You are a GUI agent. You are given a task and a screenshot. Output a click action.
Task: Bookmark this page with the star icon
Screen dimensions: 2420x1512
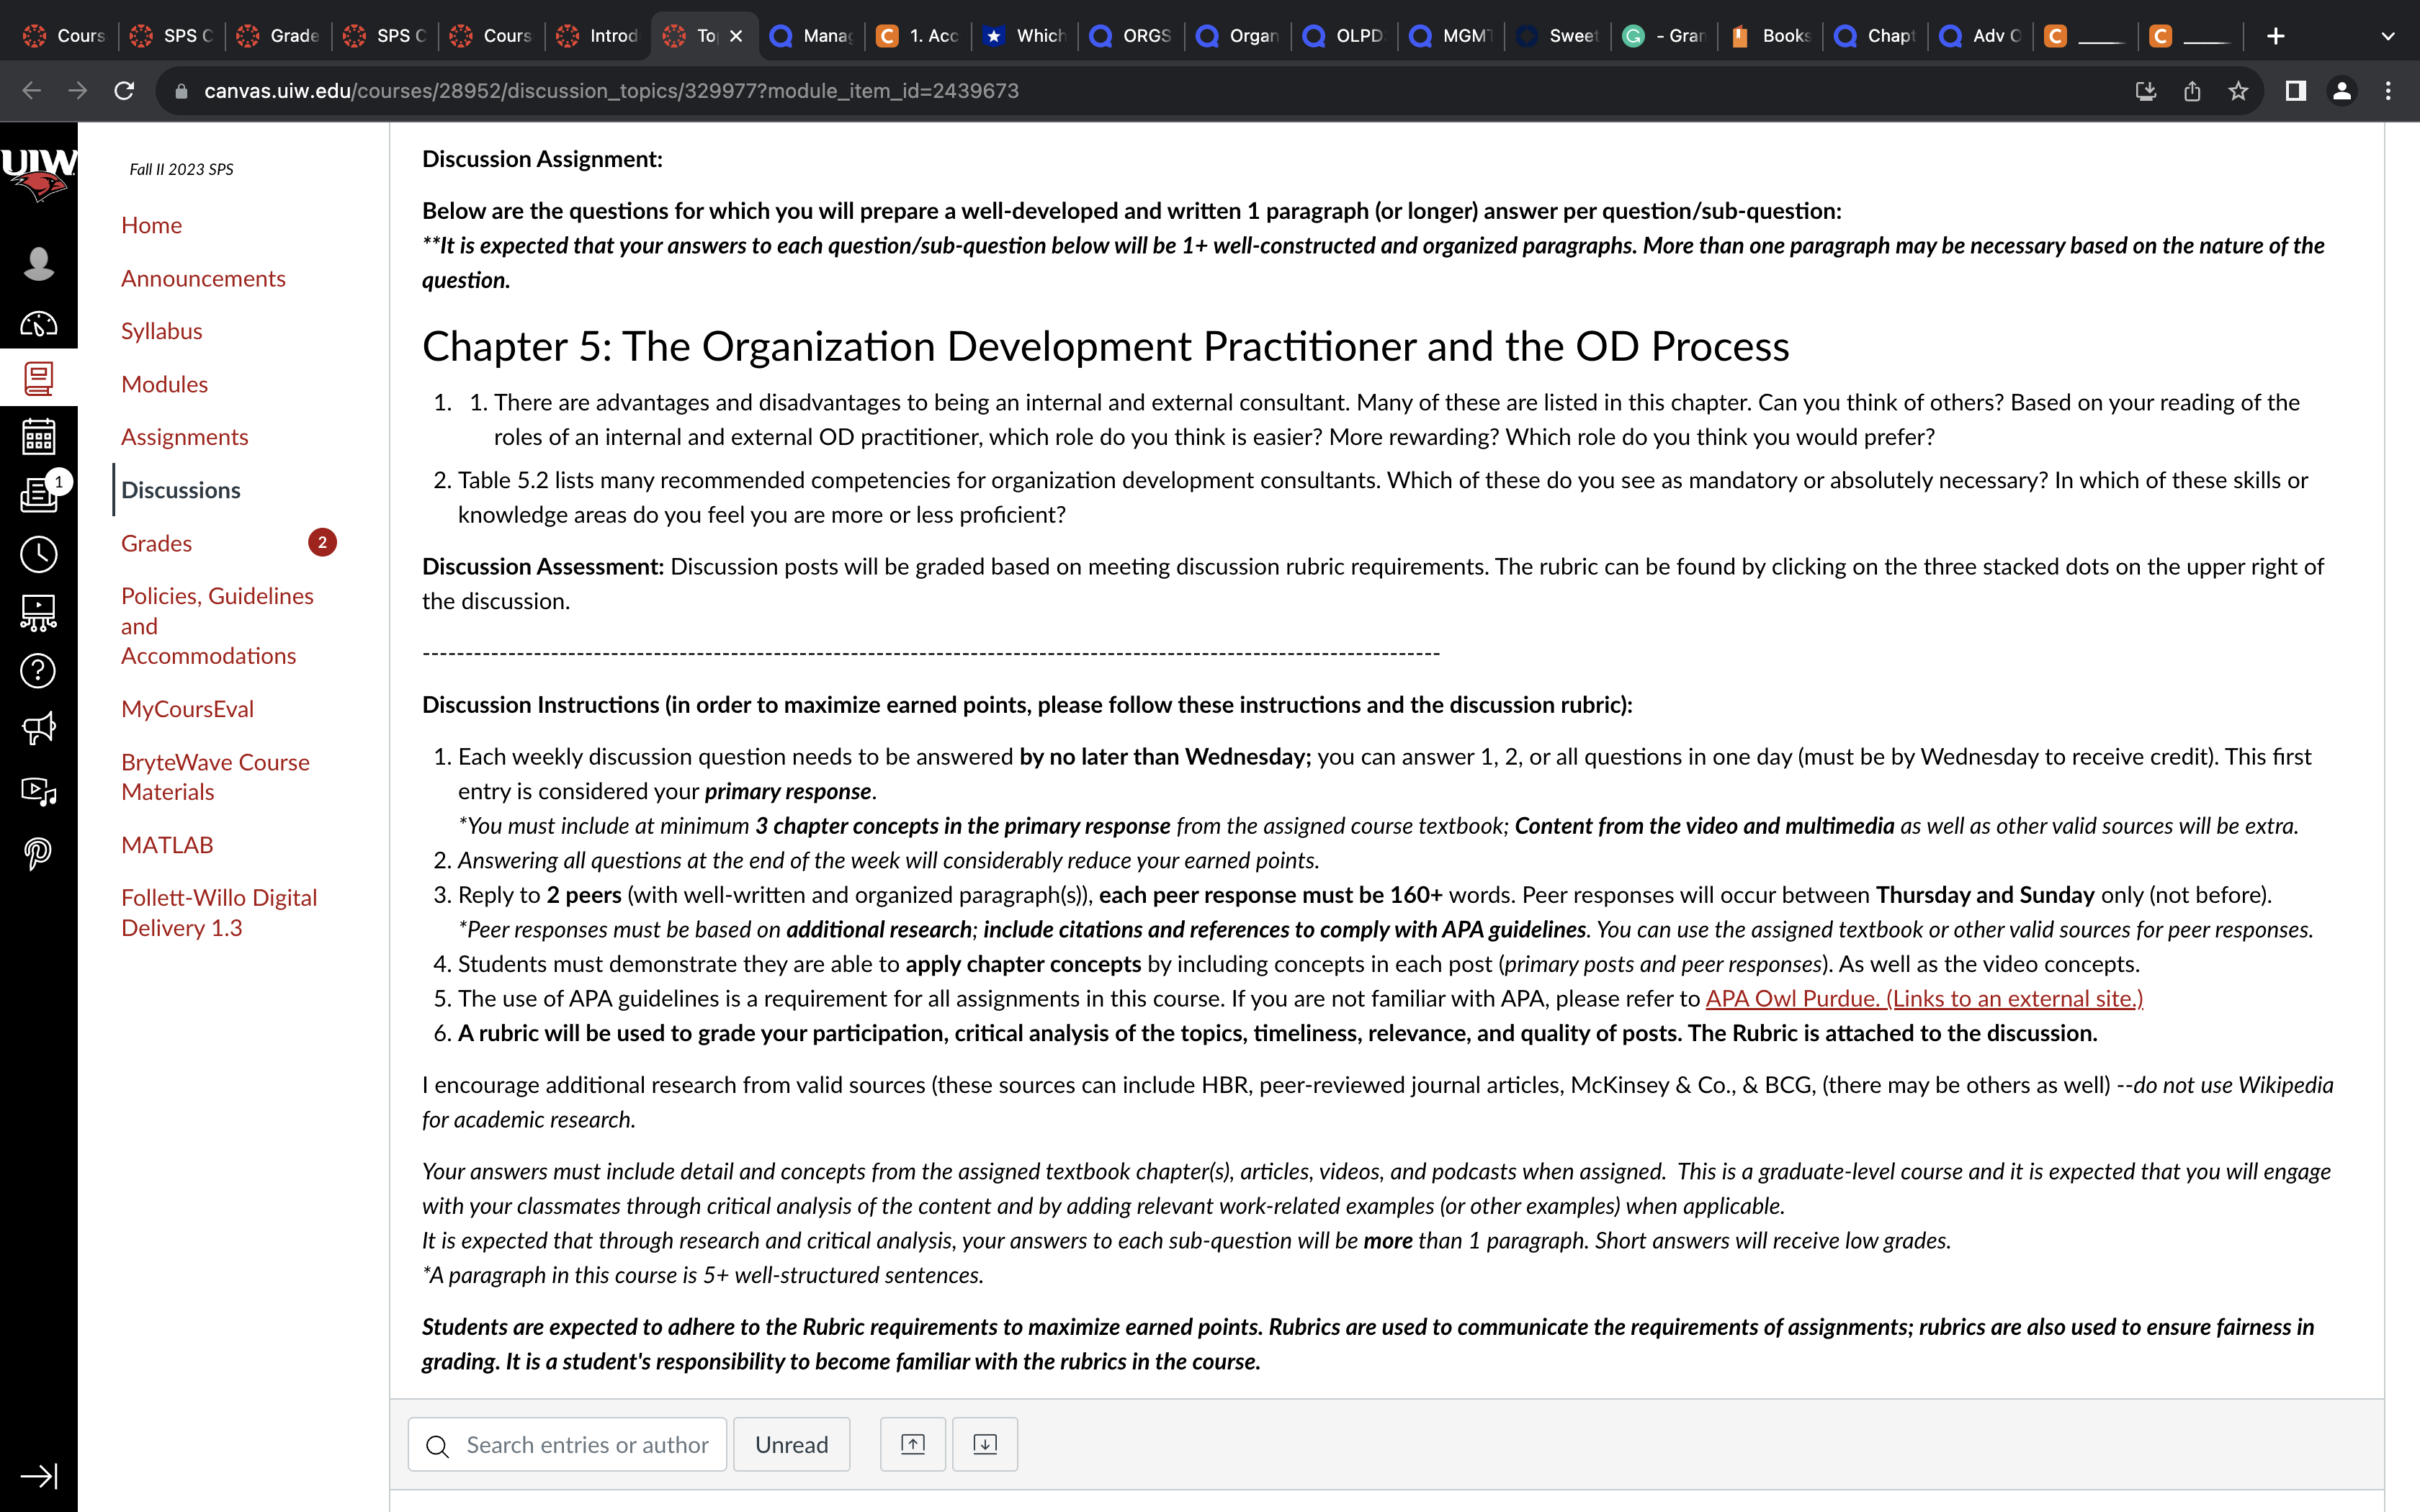pos(2238,91)
